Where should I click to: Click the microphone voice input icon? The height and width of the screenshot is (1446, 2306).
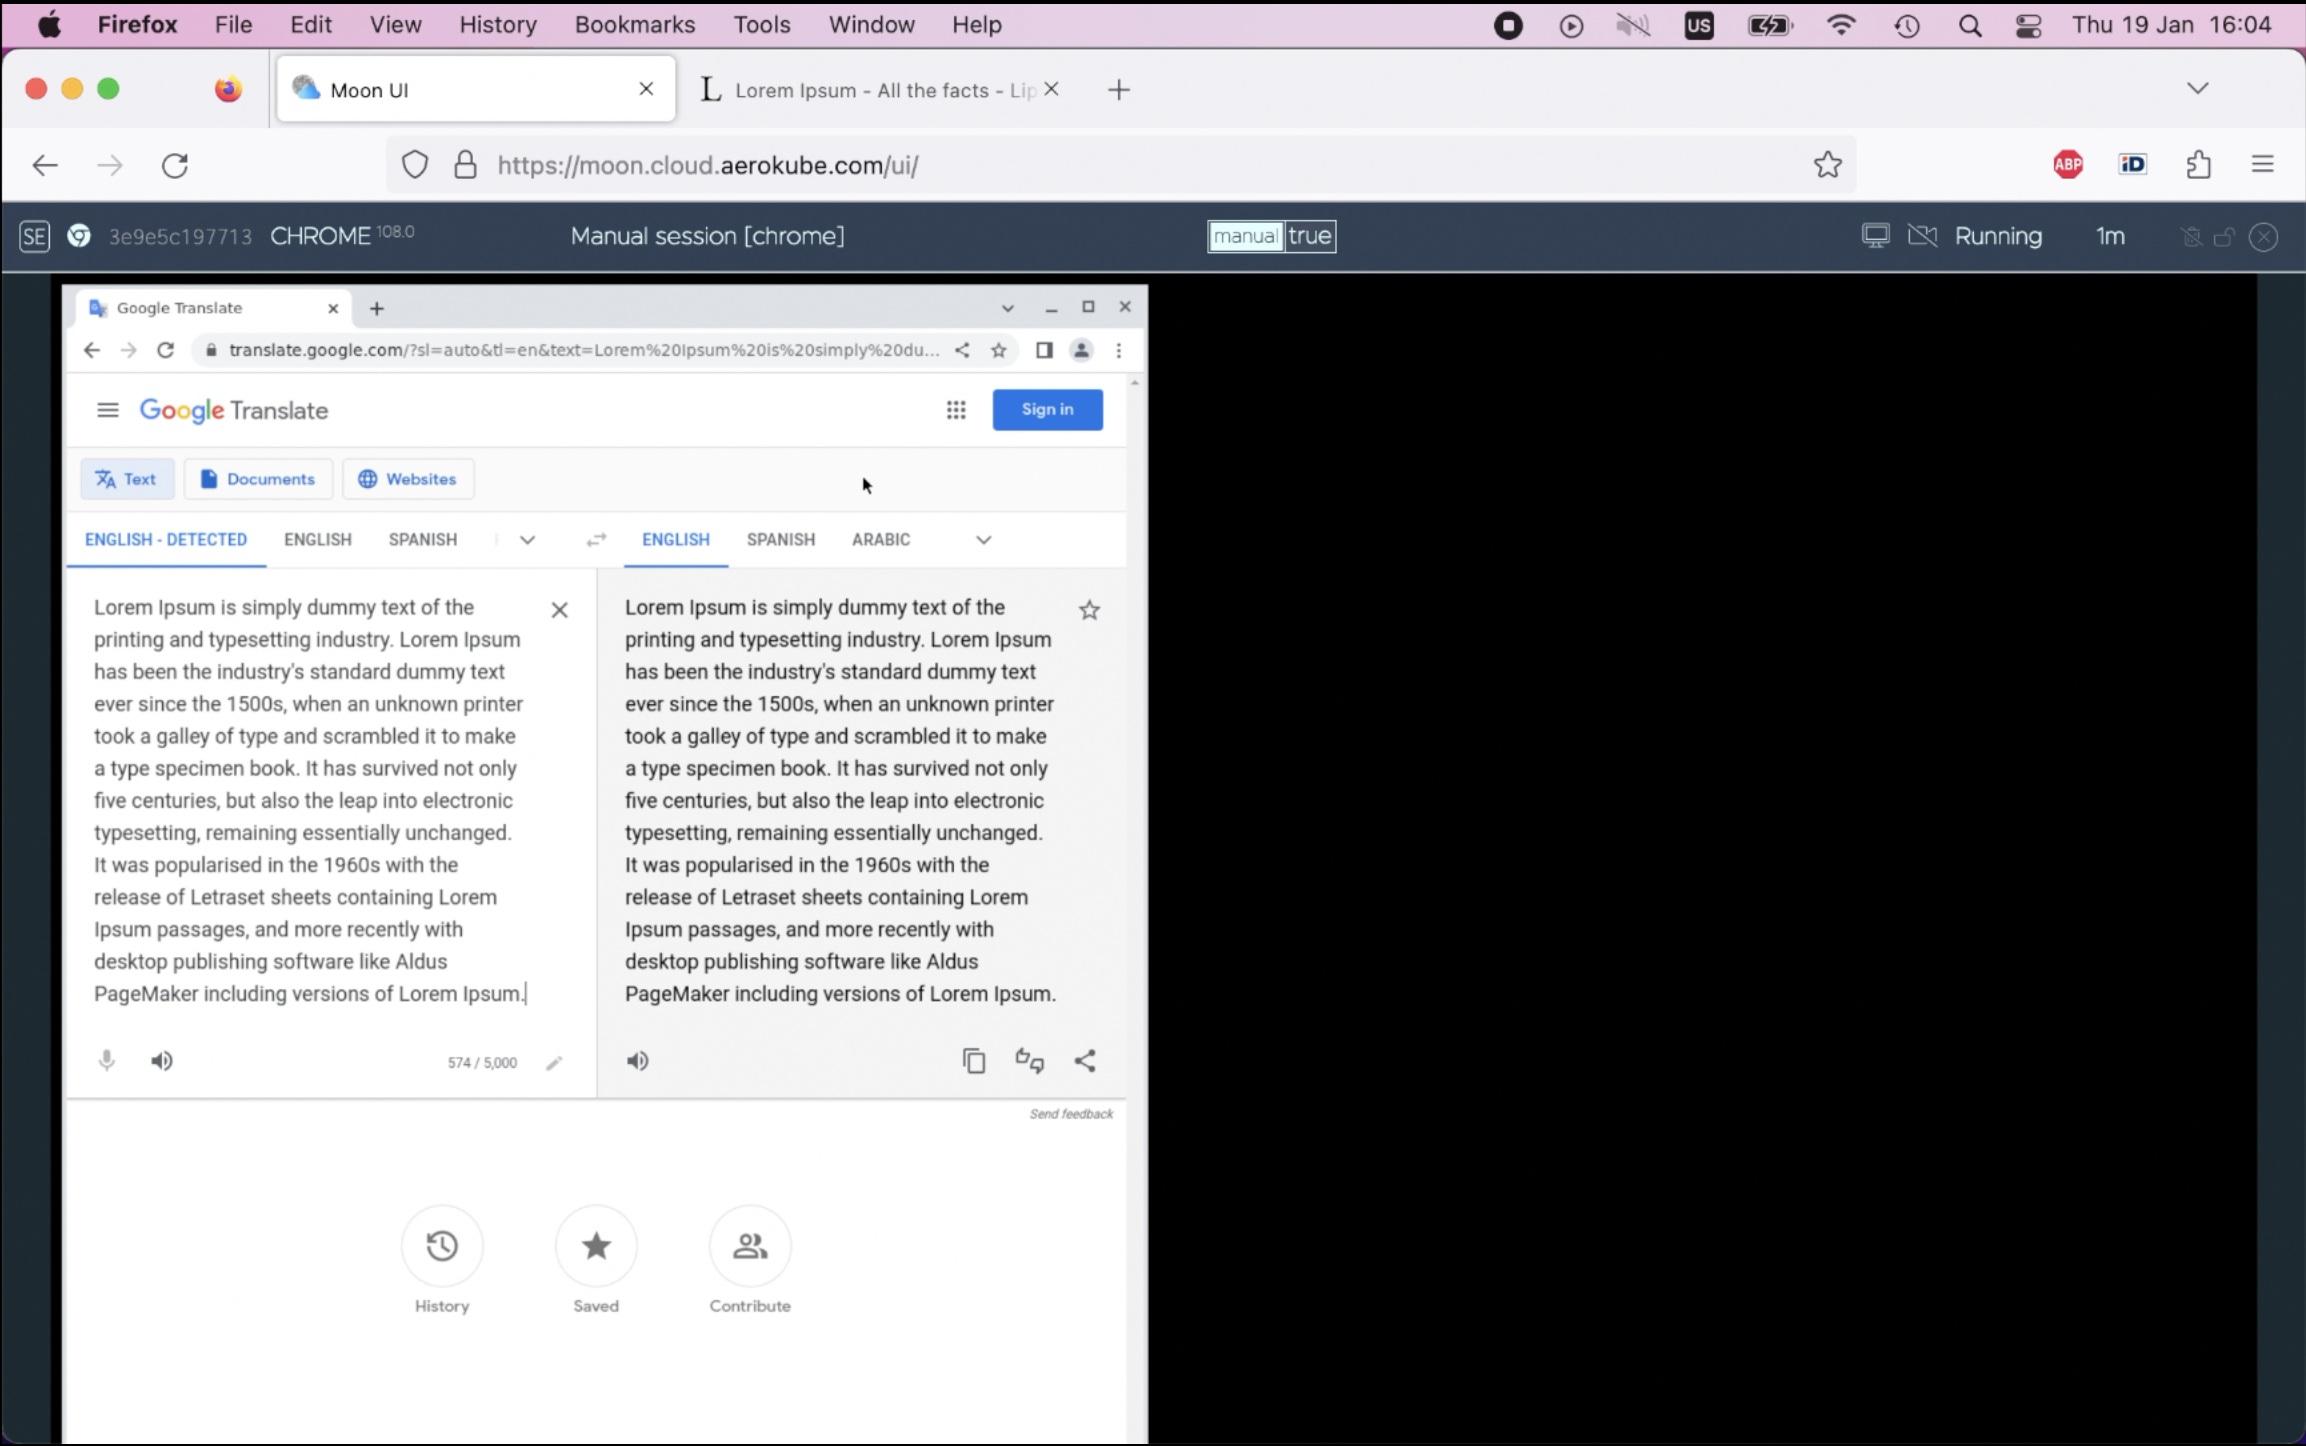pyautogui.click(x=106, y=1061)
